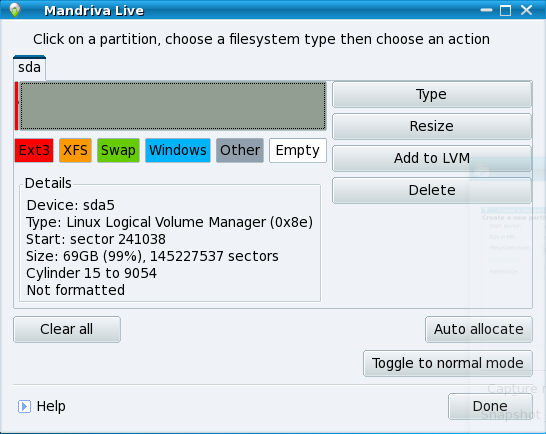546x434 pixels.
Task: Click the Linux Logical Volume Manager type line
Action: point(170,222)
